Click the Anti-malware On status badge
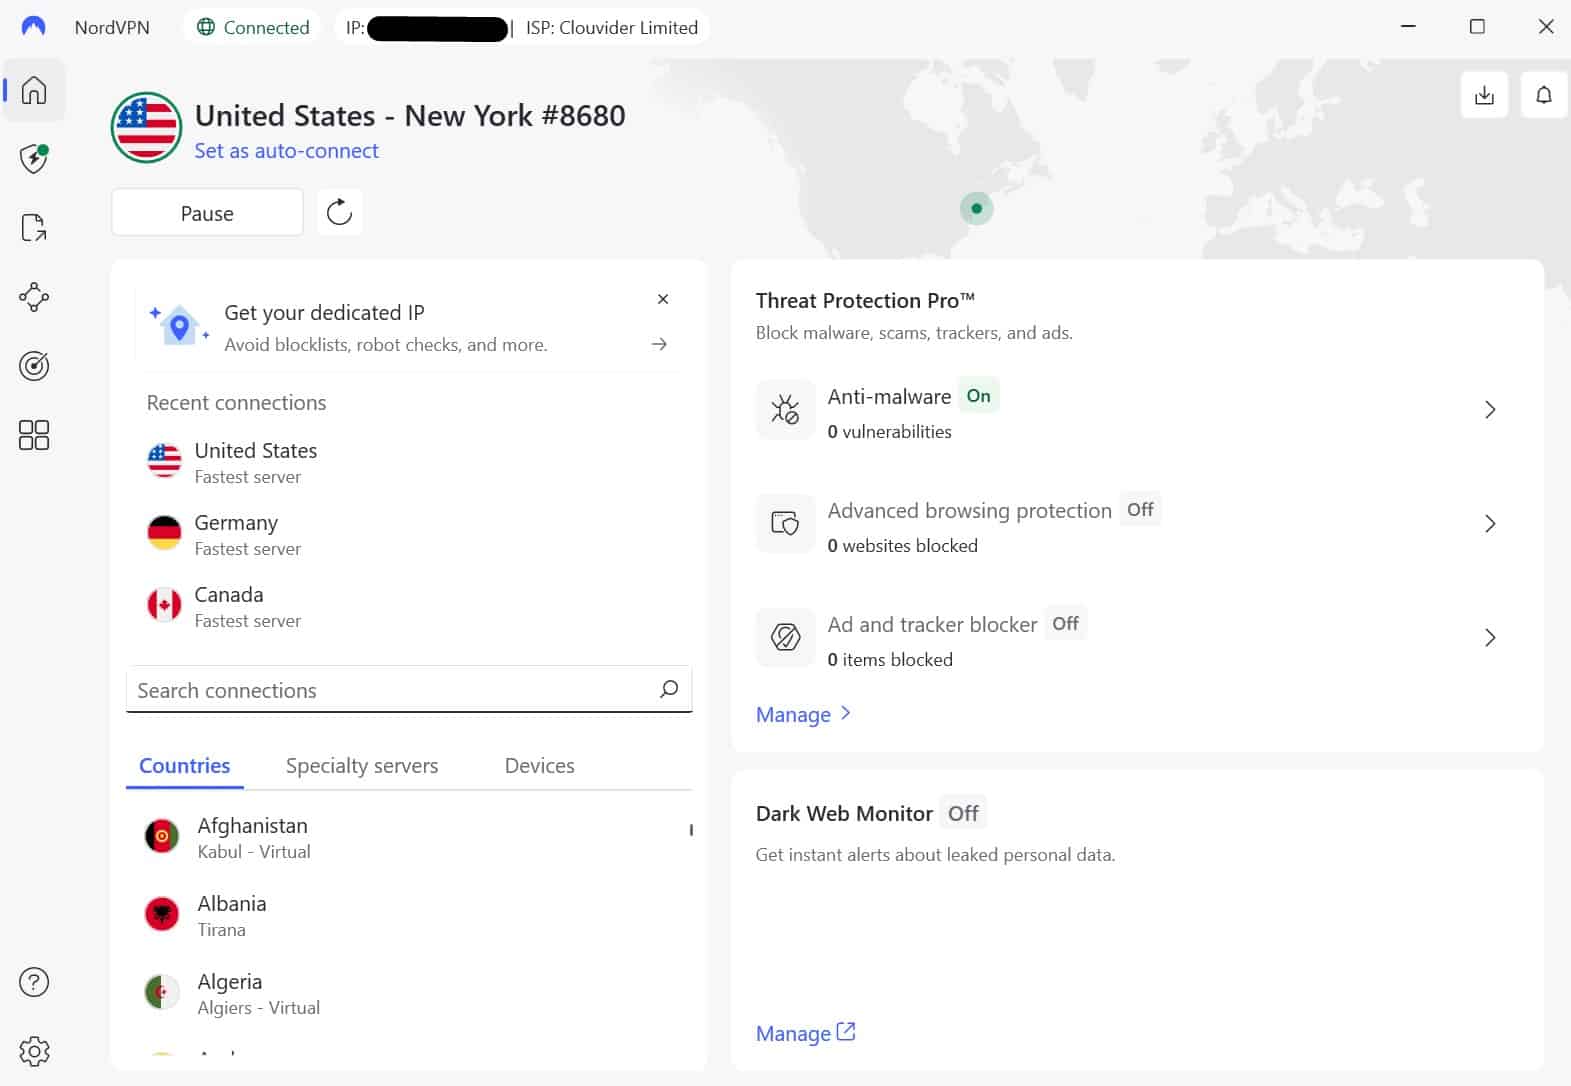The height and width of the screenshot is (1086, 1571). pos(979,396)
